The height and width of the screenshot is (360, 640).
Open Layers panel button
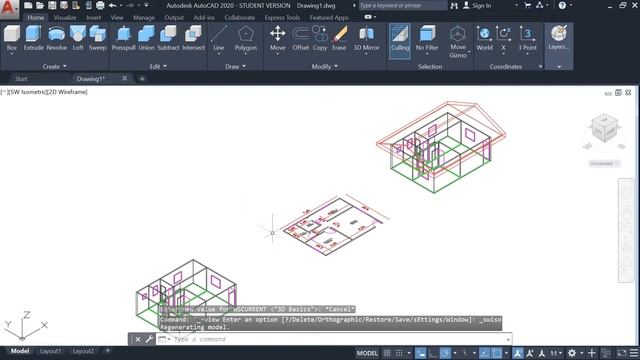(558, 38)
